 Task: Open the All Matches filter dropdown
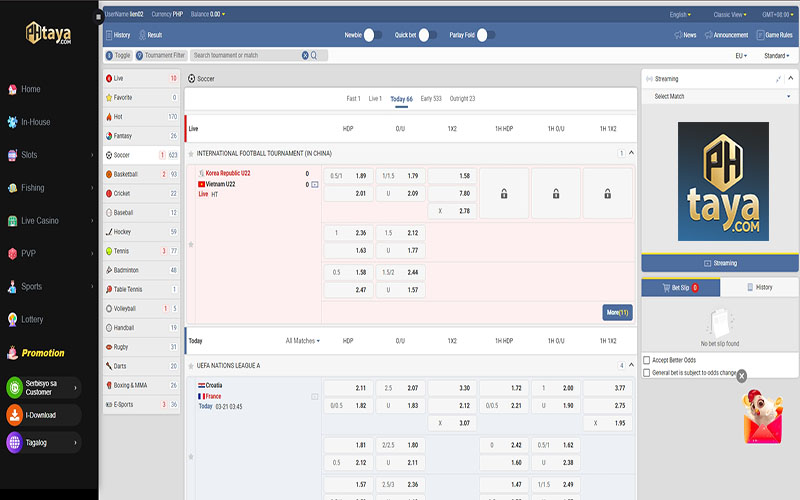[x=303, y=341]
